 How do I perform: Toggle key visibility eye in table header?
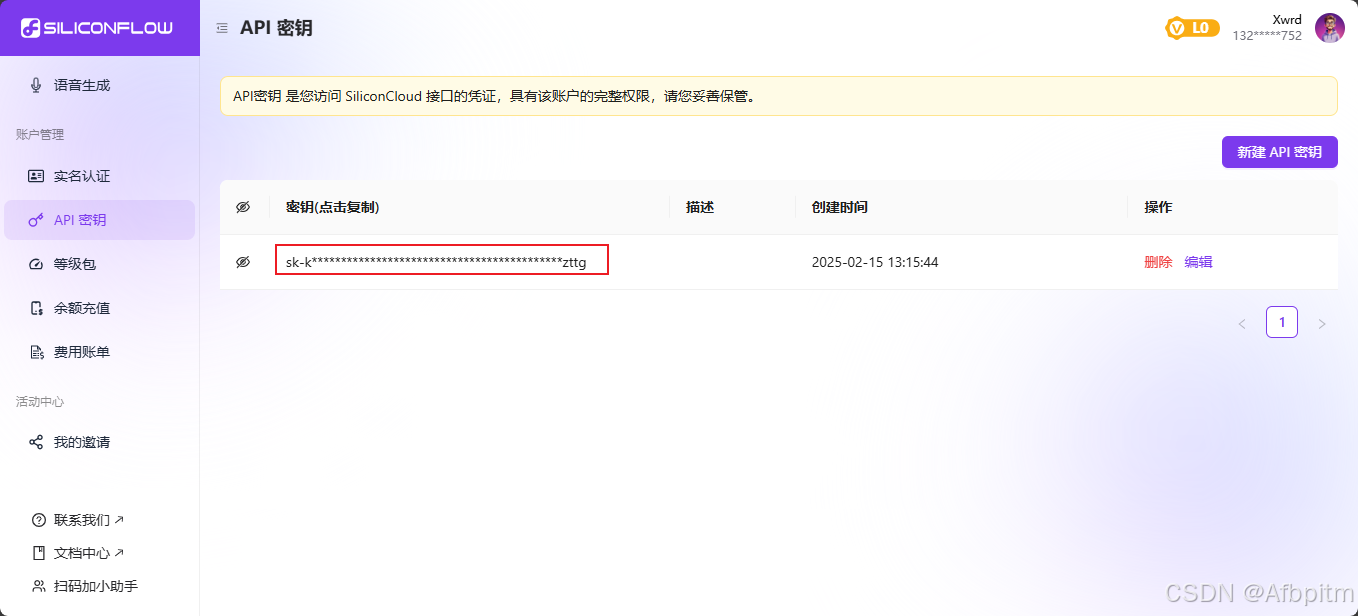click(243, 207)
